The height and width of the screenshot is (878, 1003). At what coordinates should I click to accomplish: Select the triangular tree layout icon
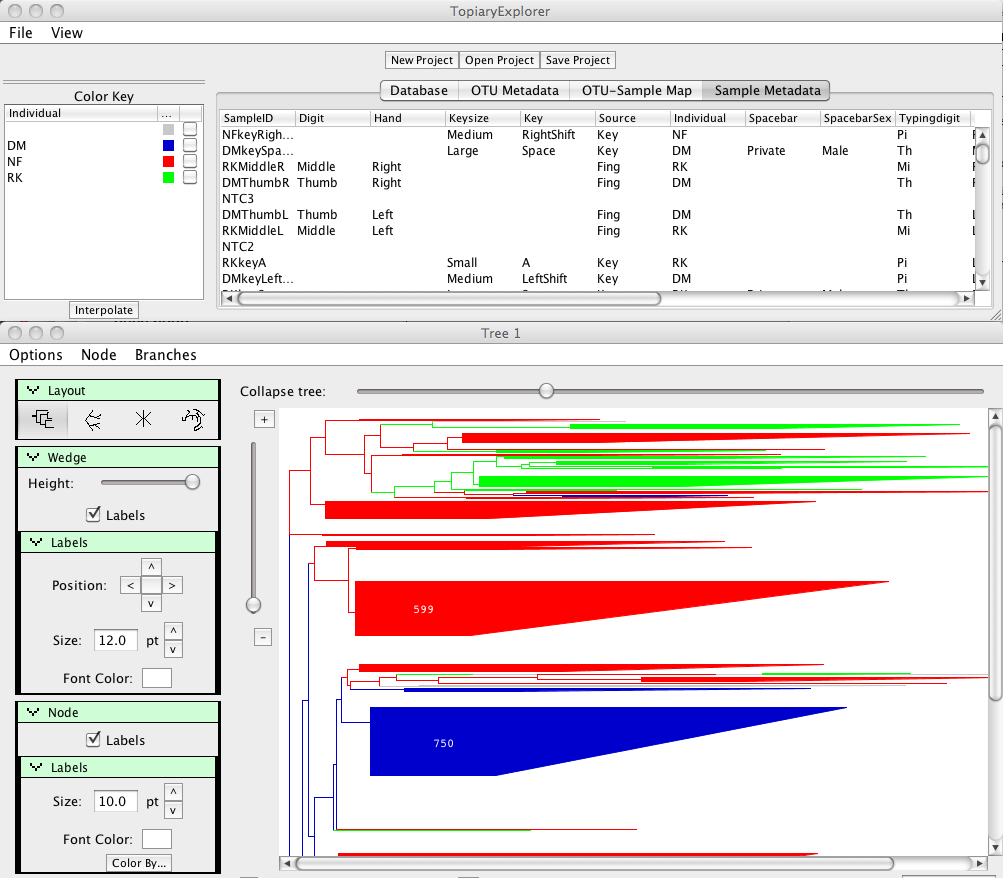pos(93,419)
